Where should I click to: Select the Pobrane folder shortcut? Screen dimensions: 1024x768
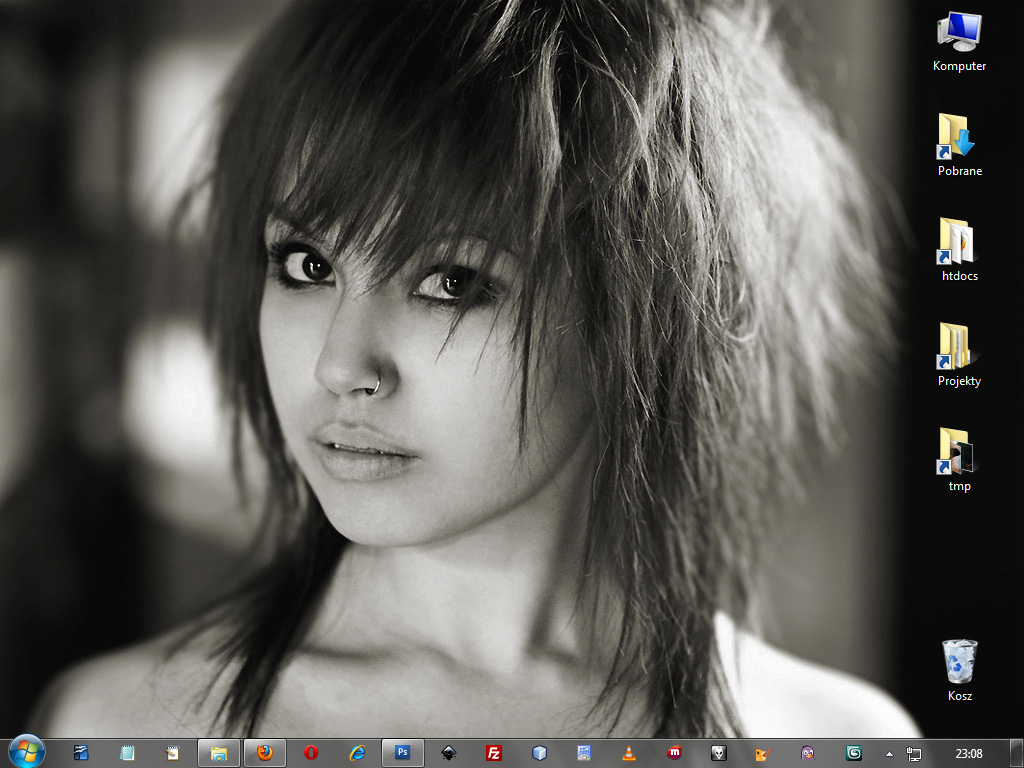click(x=959, y=145)
